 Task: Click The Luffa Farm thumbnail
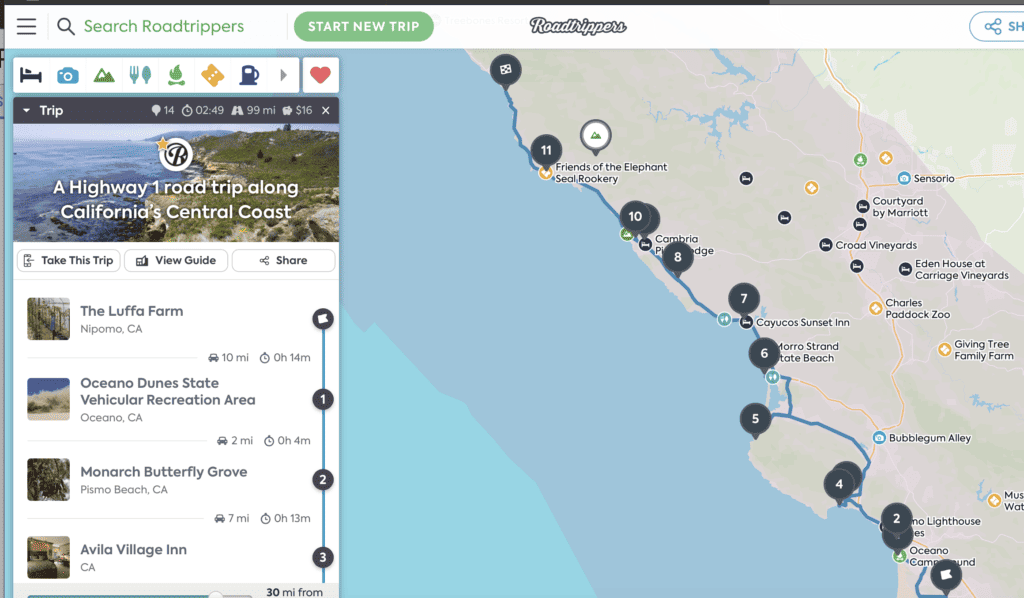pos(48,319)
